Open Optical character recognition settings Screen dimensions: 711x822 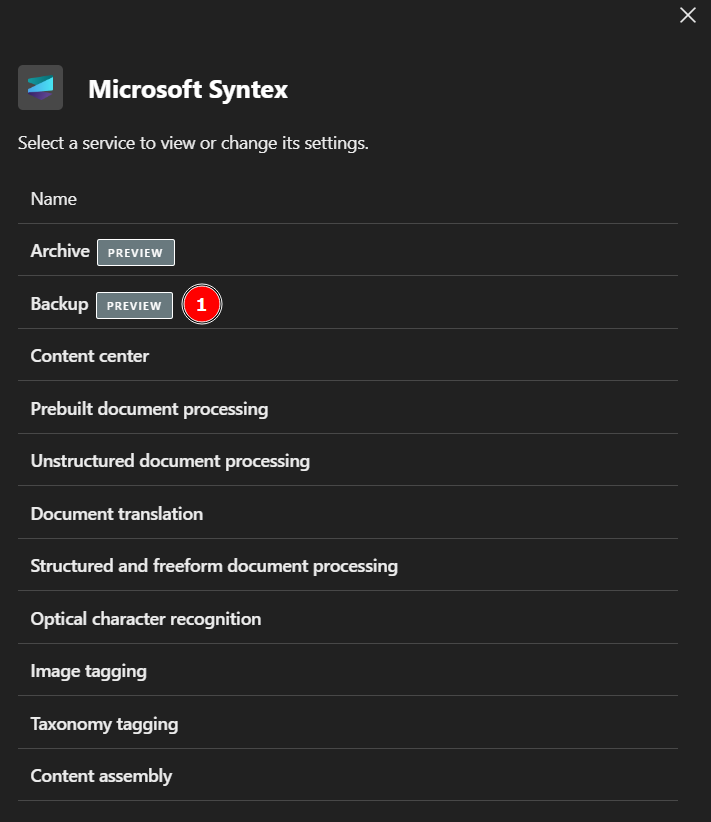pyautogui.click(x=146, y=619)
